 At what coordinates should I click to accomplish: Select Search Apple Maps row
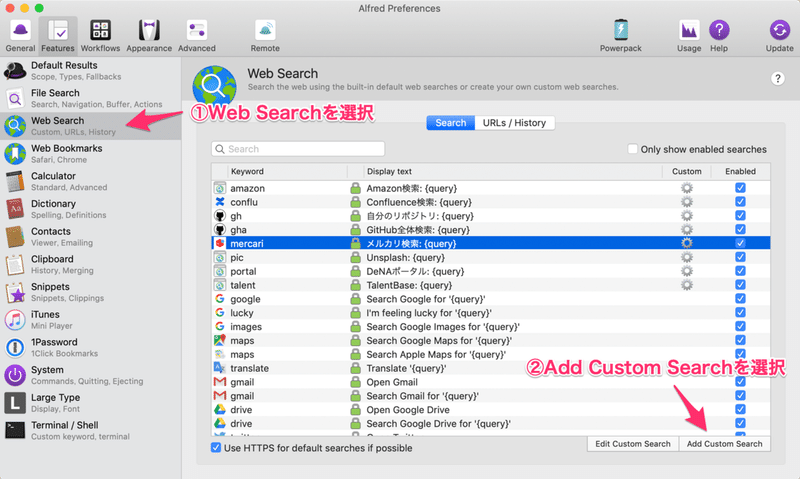point(491,354)
